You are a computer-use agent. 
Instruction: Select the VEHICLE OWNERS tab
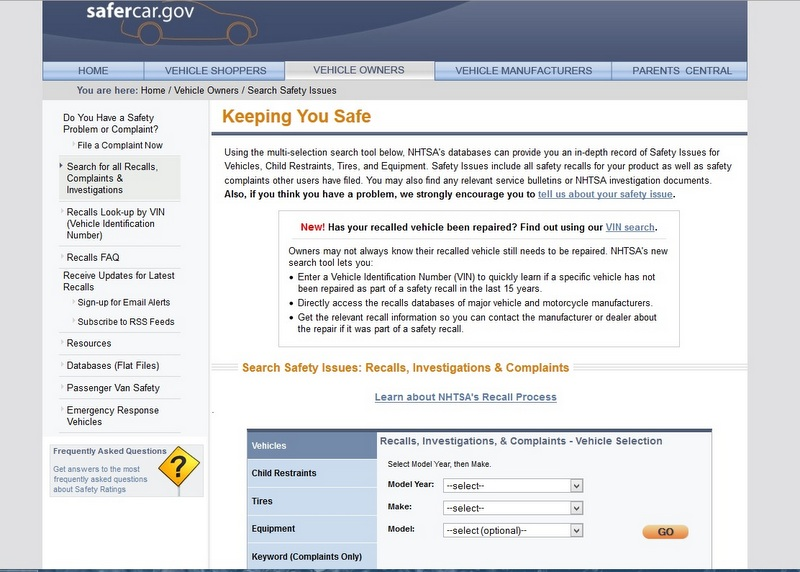coord(359,70)
